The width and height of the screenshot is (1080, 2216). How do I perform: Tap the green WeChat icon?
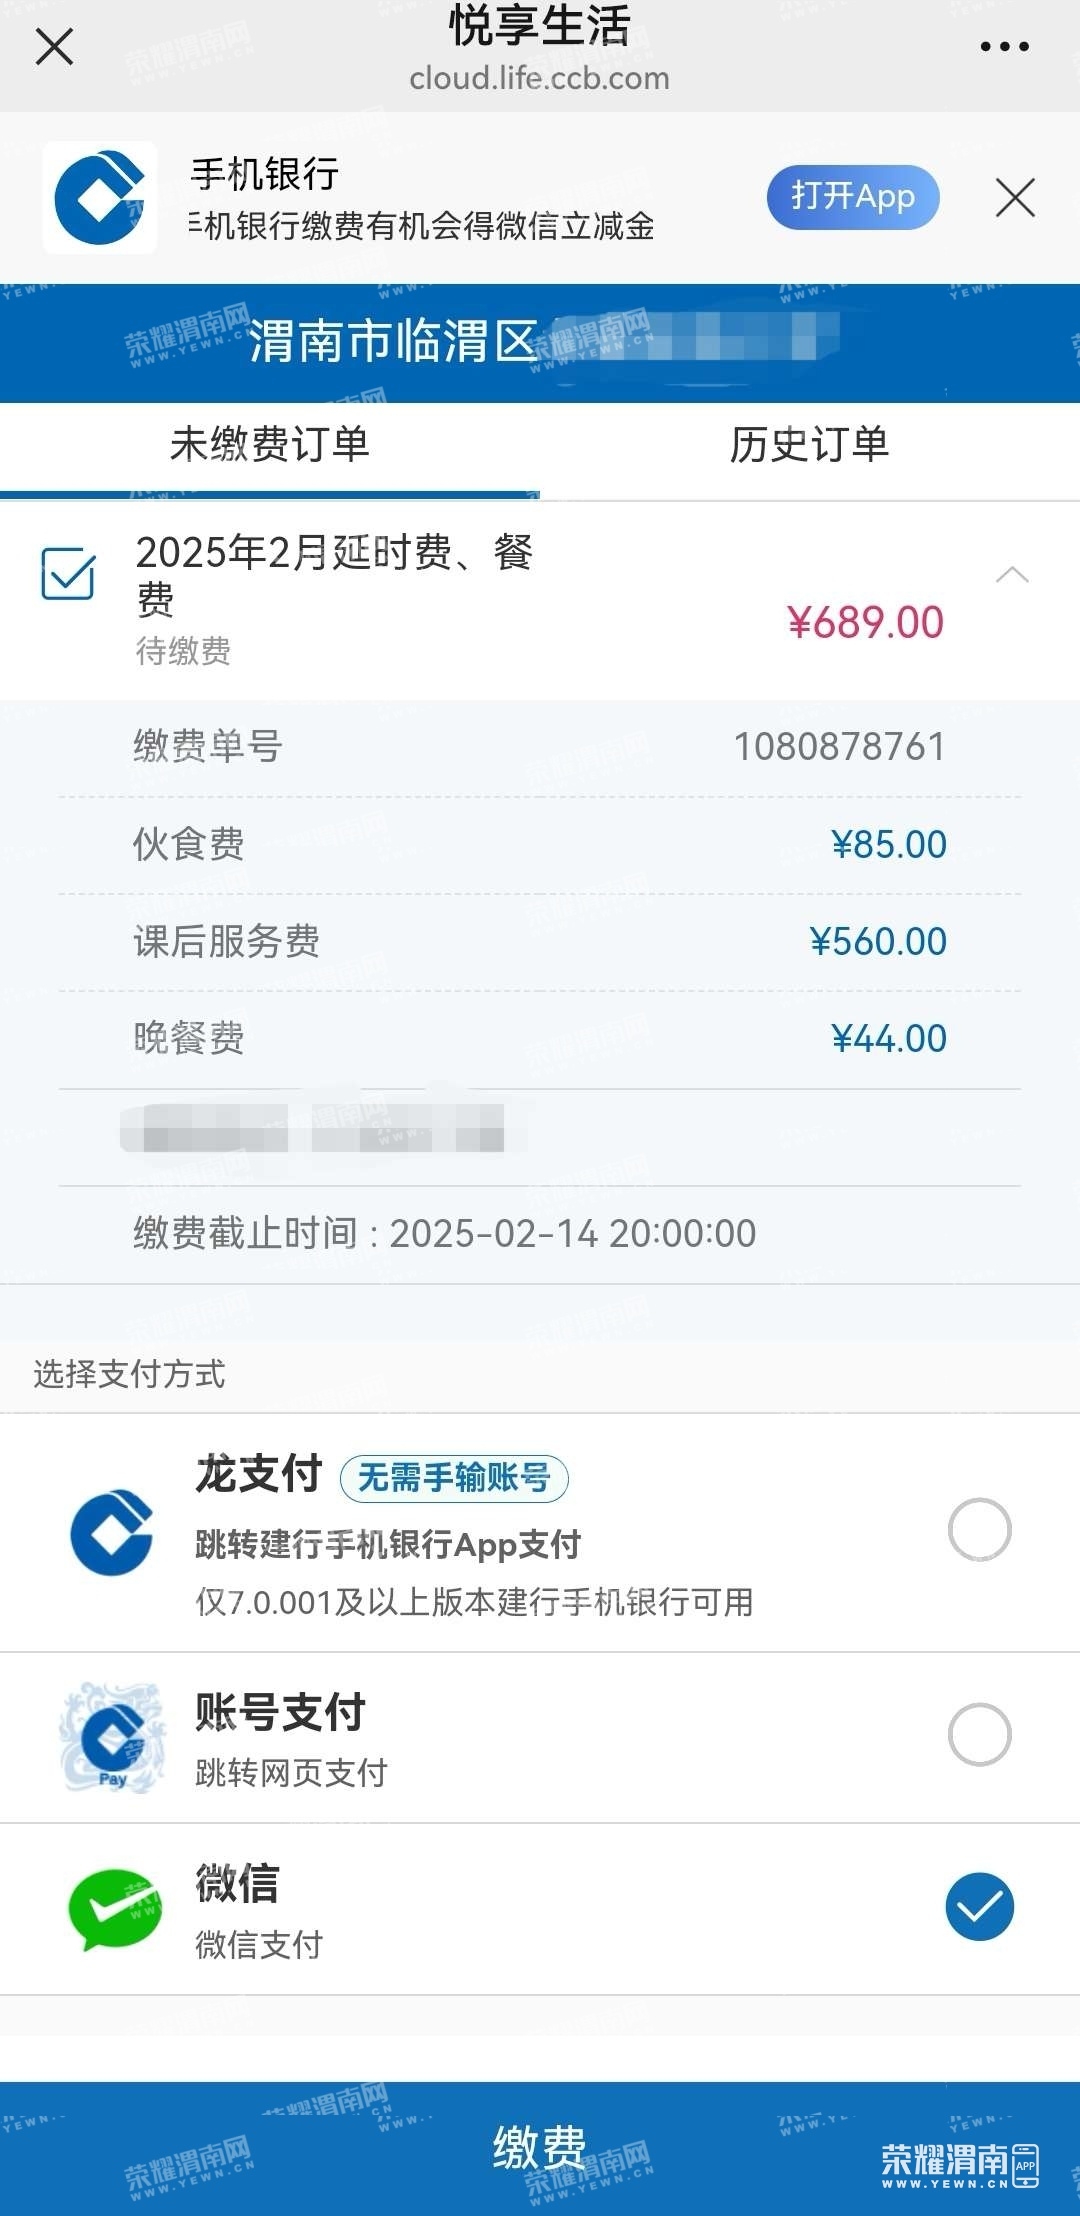[x=115, y=1908]
